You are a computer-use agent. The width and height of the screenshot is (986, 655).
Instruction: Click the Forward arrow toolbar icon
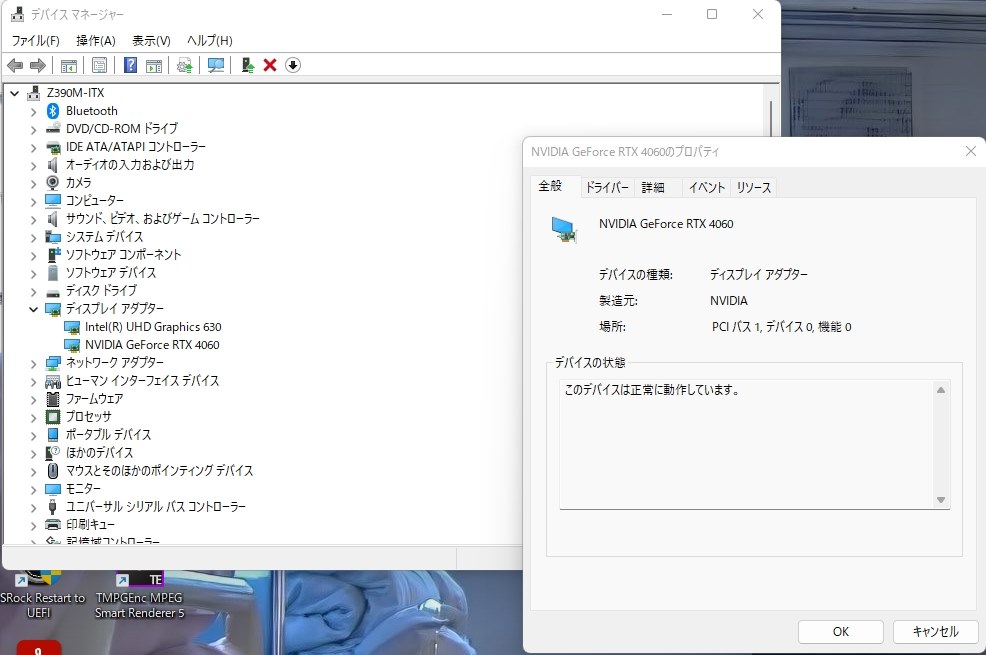(38, 65)
